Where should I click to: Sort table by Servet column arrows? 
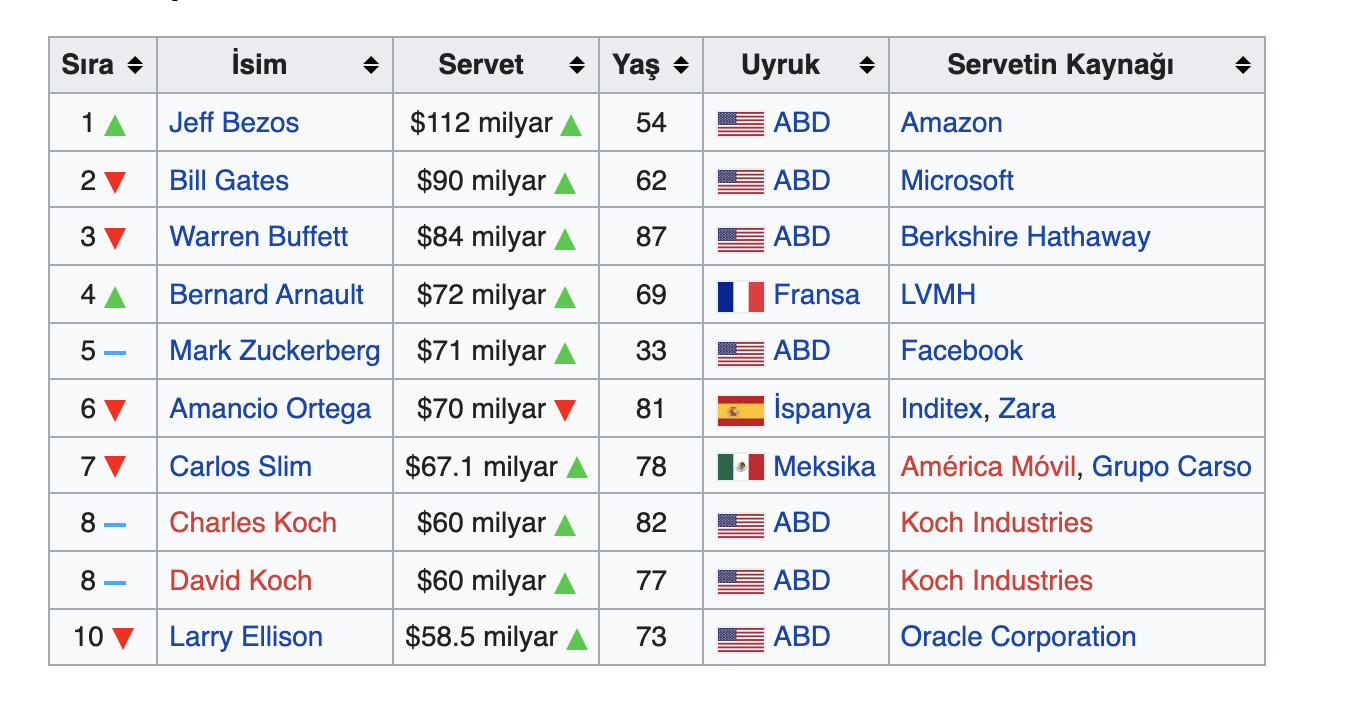coord(577,66)
